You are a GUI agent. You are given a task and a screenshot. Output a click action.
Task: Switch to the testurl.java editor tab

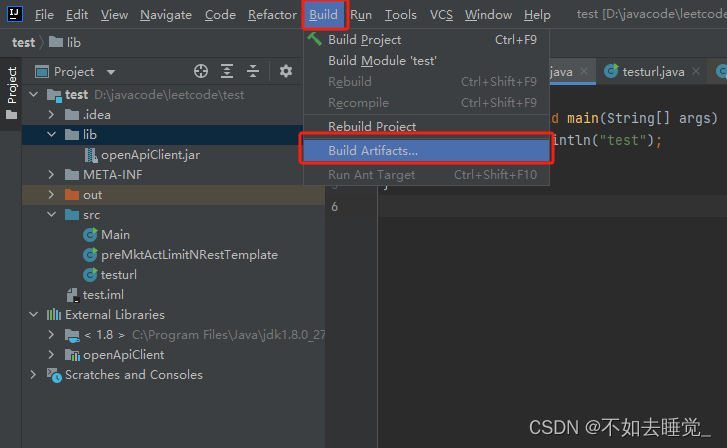pyautogui.click(x=653, y=72)
